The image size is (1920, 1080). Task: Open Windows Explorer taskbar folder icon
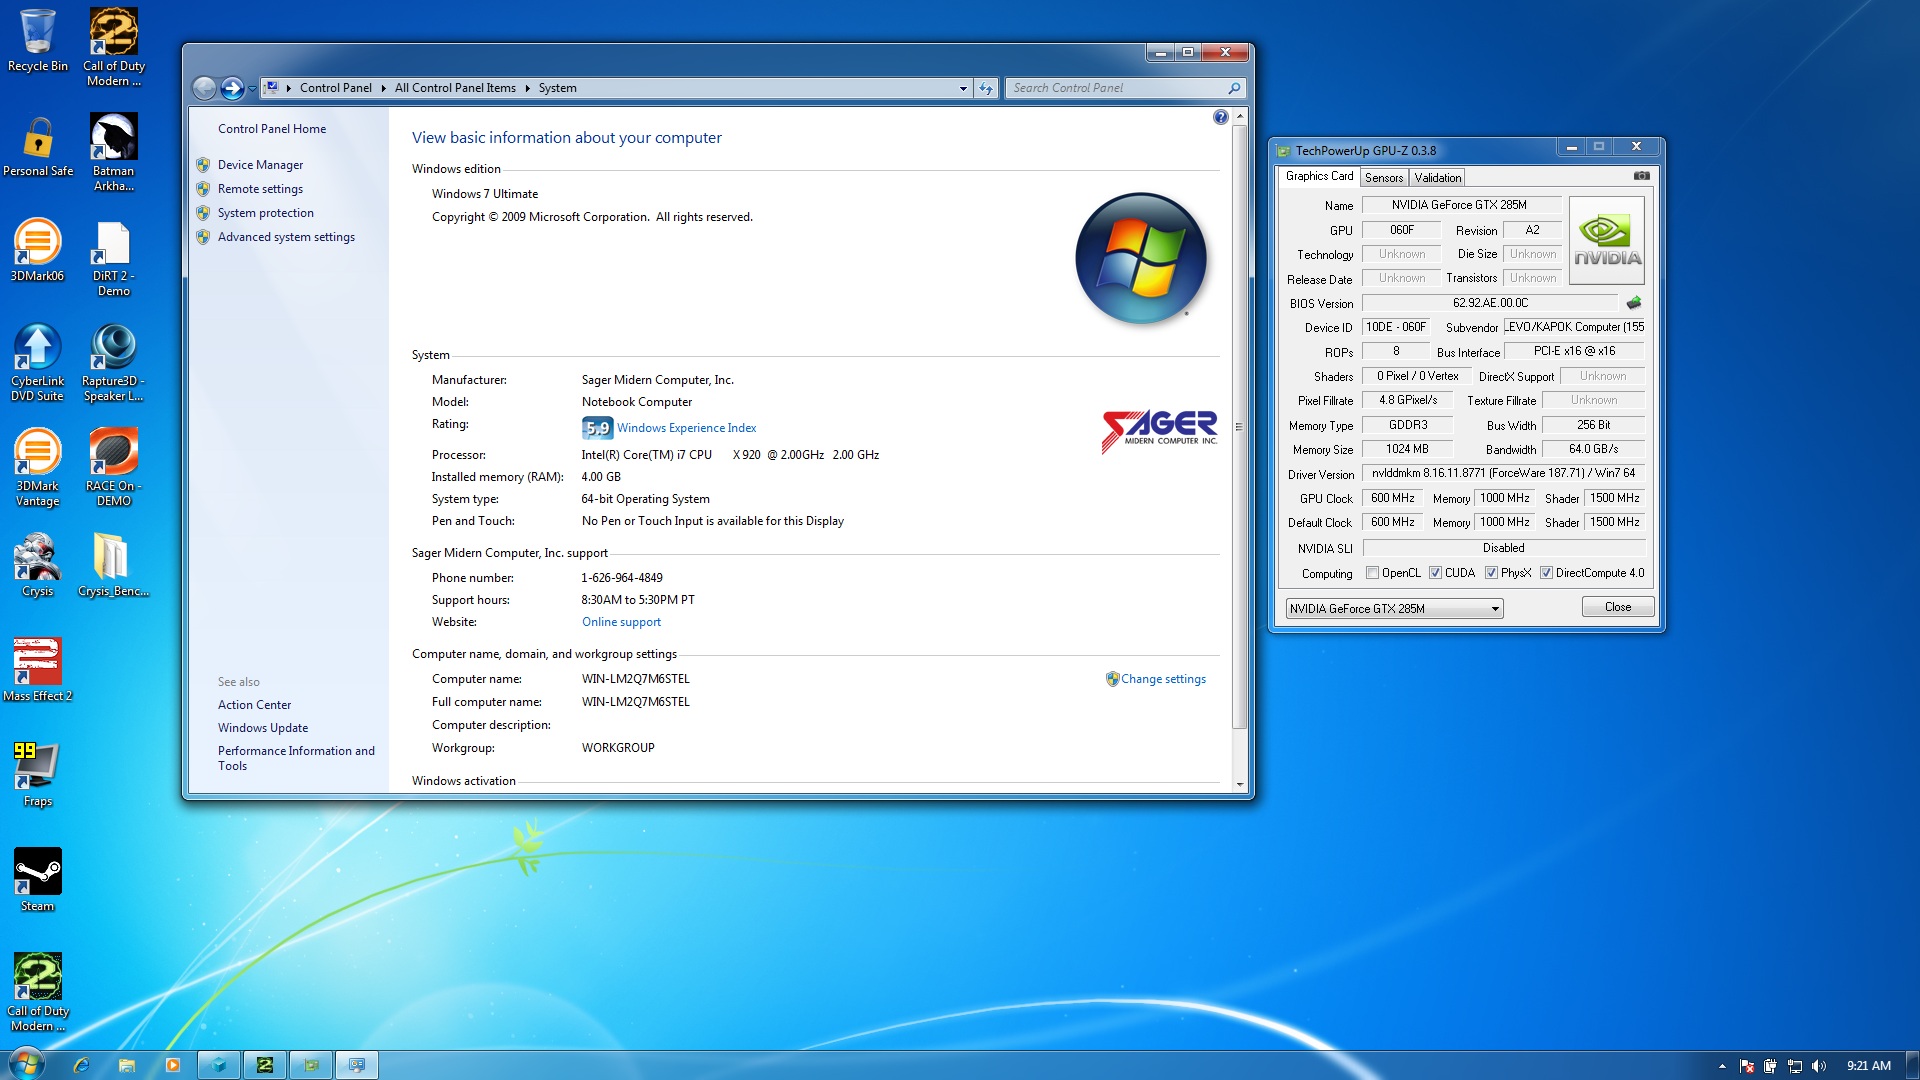coord(127,1065)
